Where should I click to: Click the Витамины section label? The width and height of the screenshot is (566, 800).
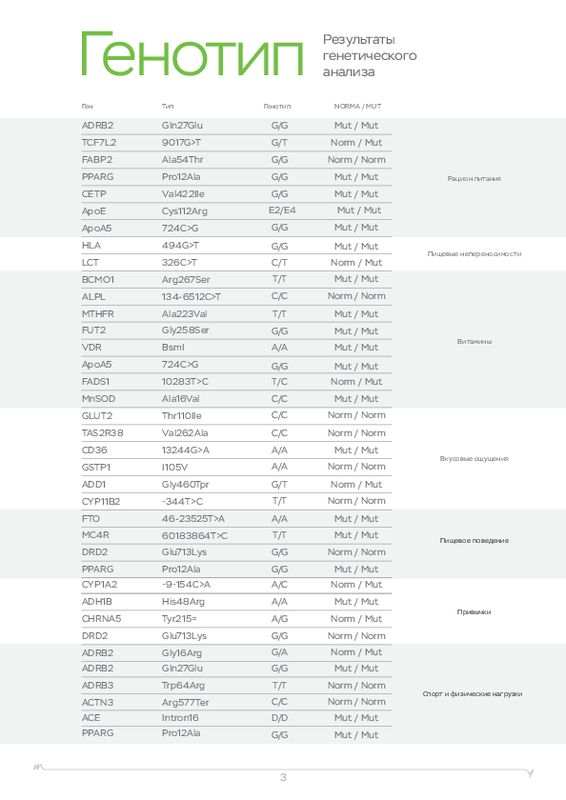tap(474, 341)
